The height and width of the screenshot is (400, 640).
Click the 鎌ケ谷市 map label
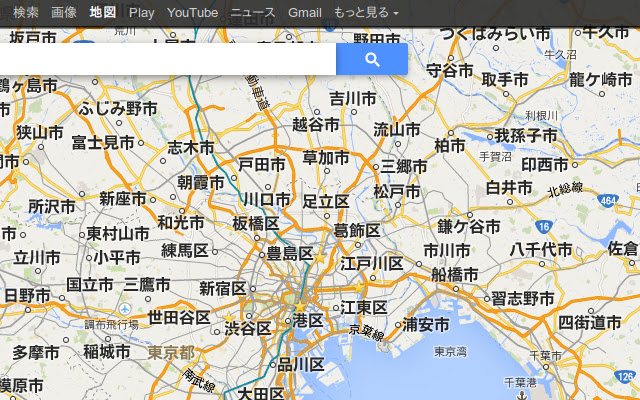tap(469, 227)
